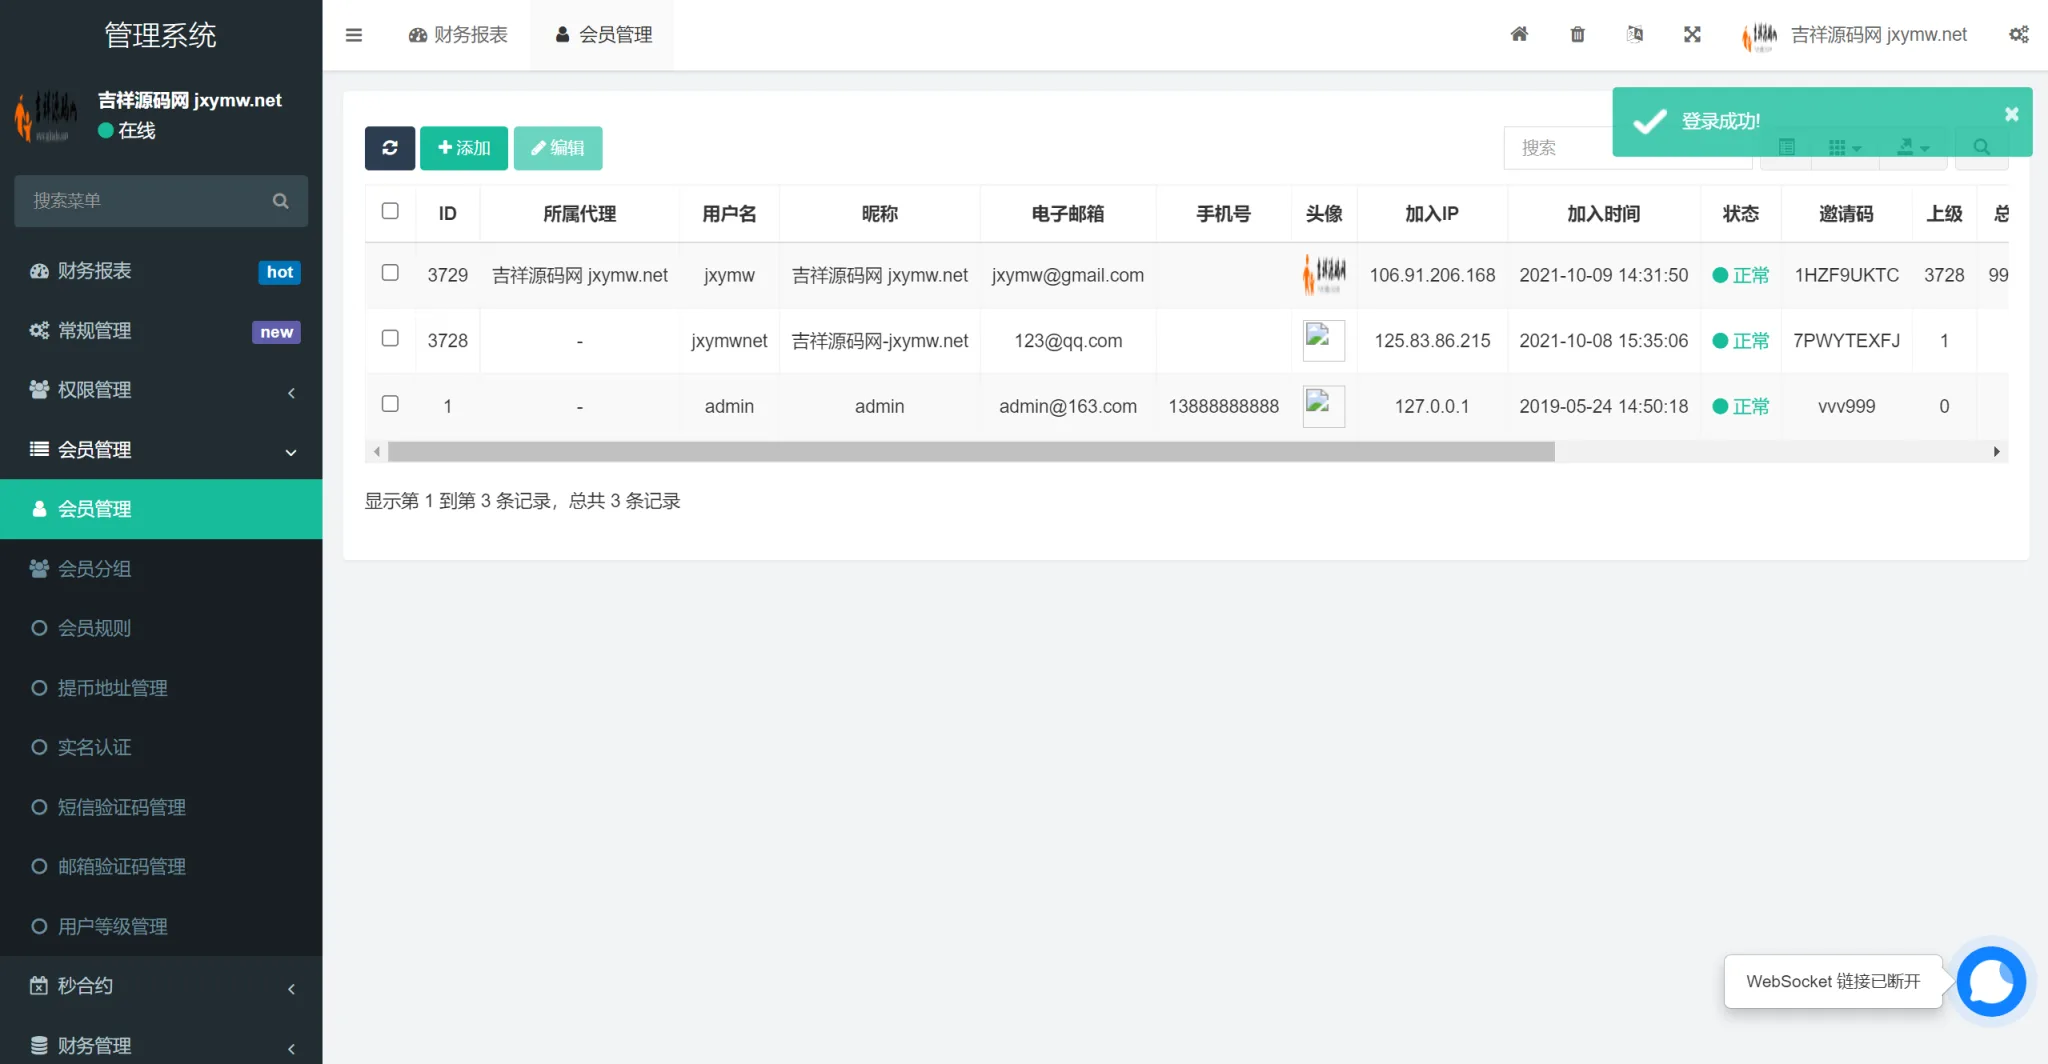Expand the 秒合约 sidebar menu
The width and height of the screenshot is (2048, 1064).
(160, 986)
